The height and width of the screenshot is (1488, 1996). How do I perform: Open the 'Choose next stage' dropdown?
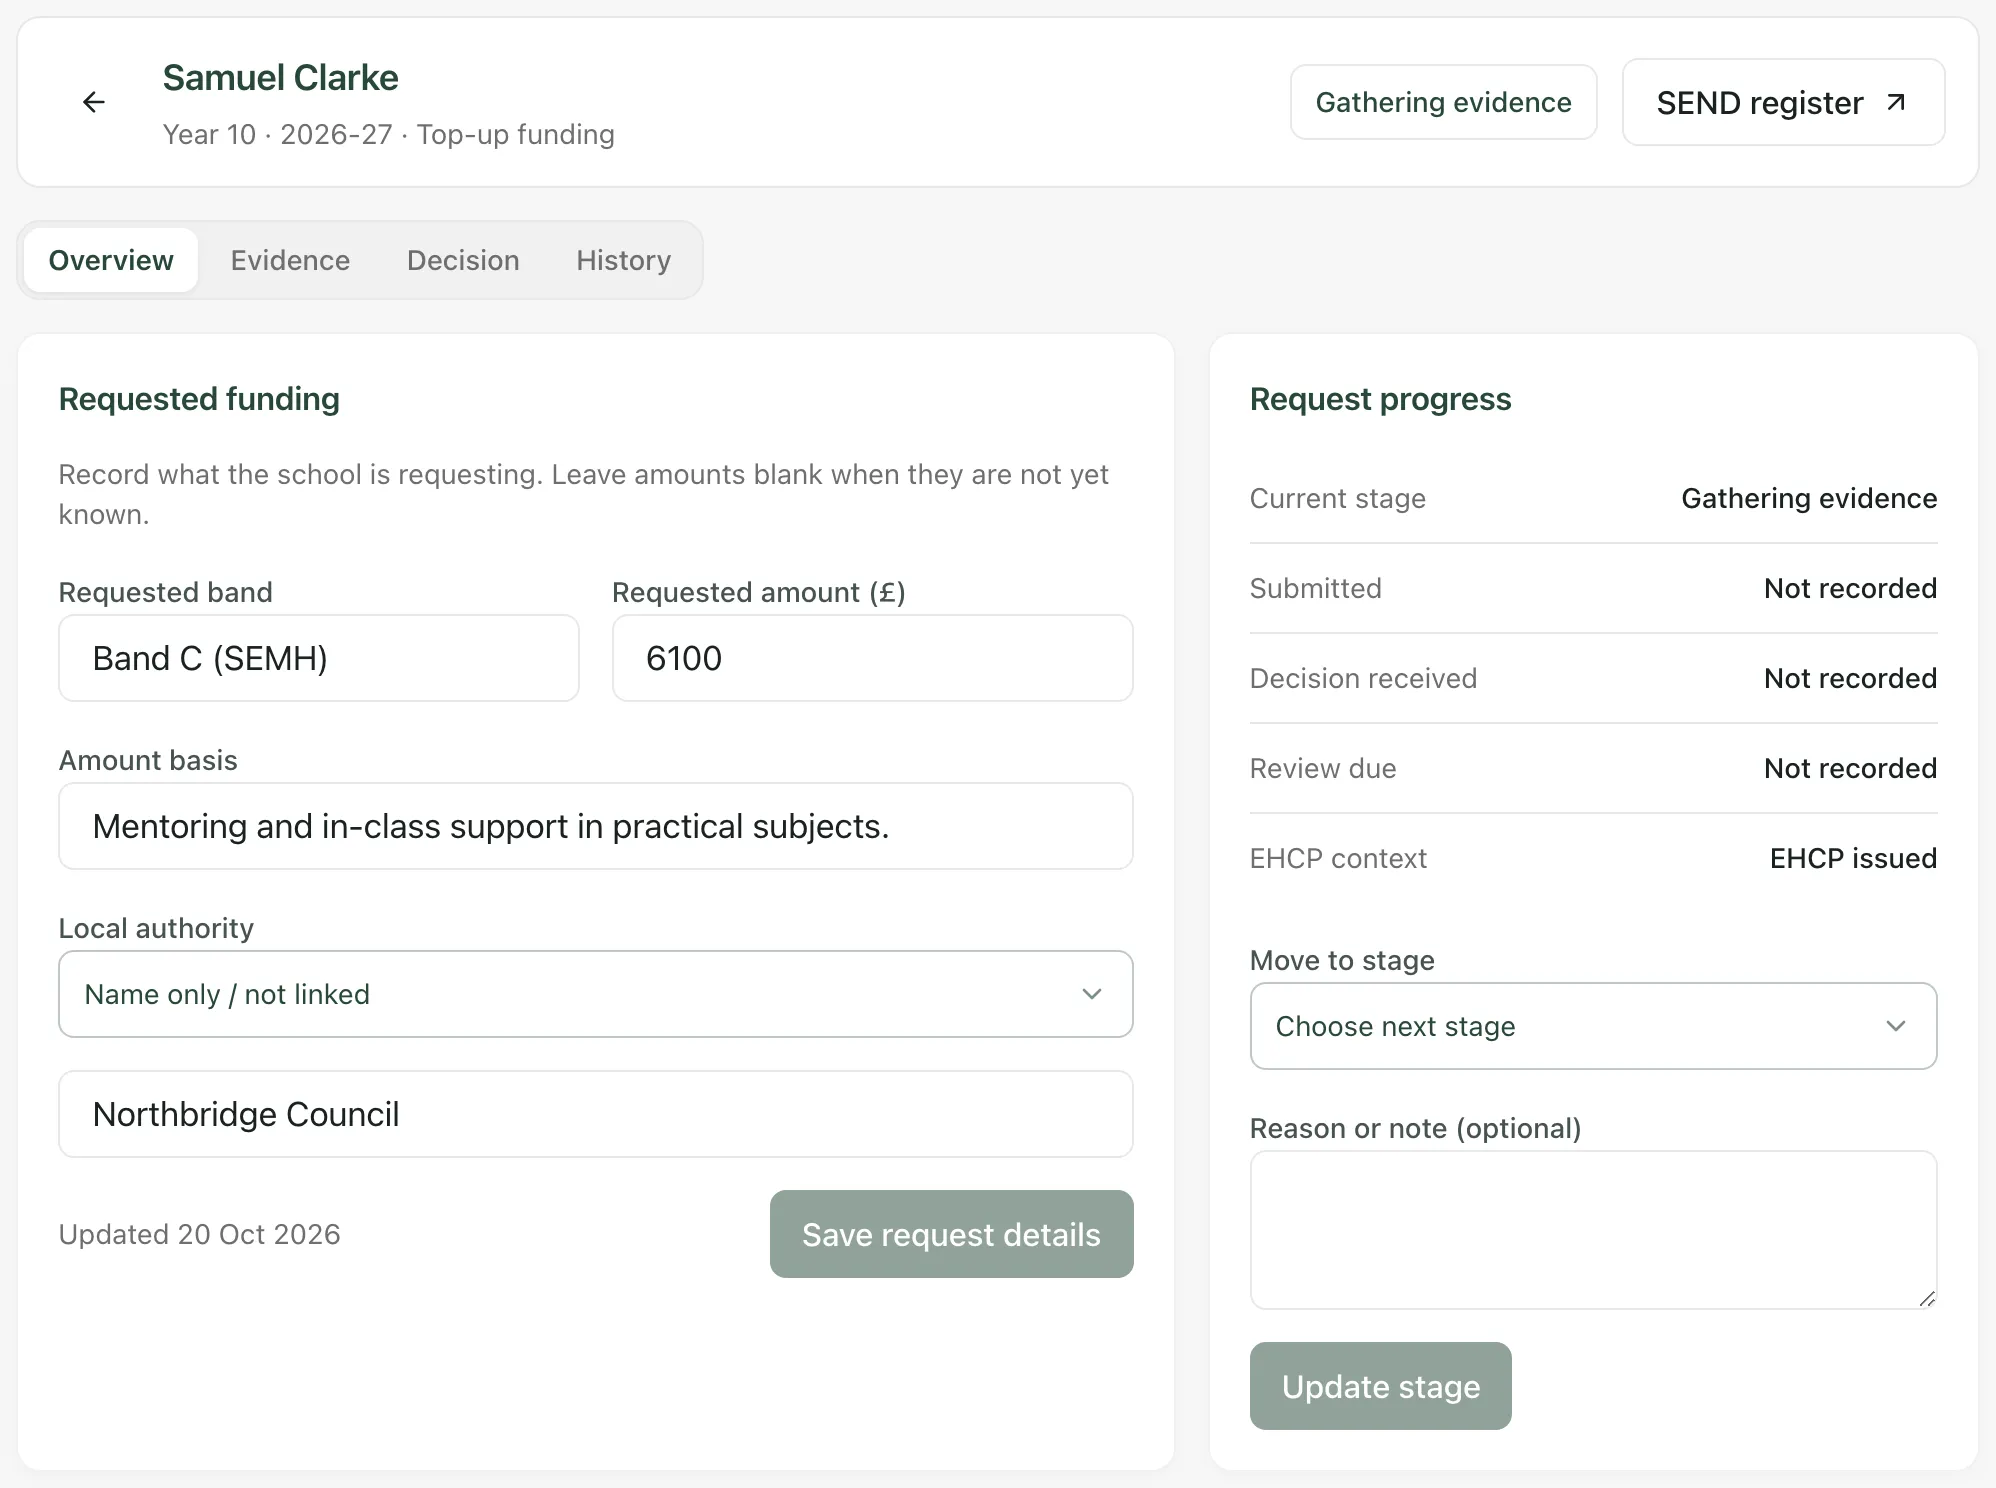(1593, 1026)
